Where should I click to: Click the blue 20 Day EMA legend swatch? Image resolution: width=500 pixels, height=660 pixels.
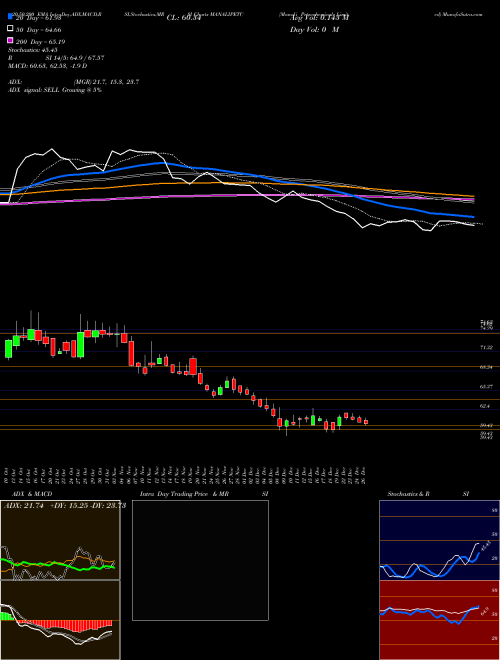click(x=10, y=17)
